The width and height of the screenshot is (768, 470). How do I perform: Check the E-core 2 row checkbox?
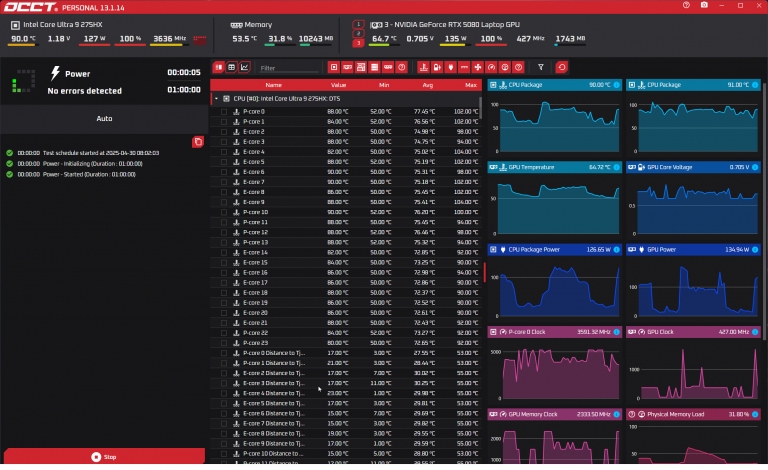[x=224, y=132]
